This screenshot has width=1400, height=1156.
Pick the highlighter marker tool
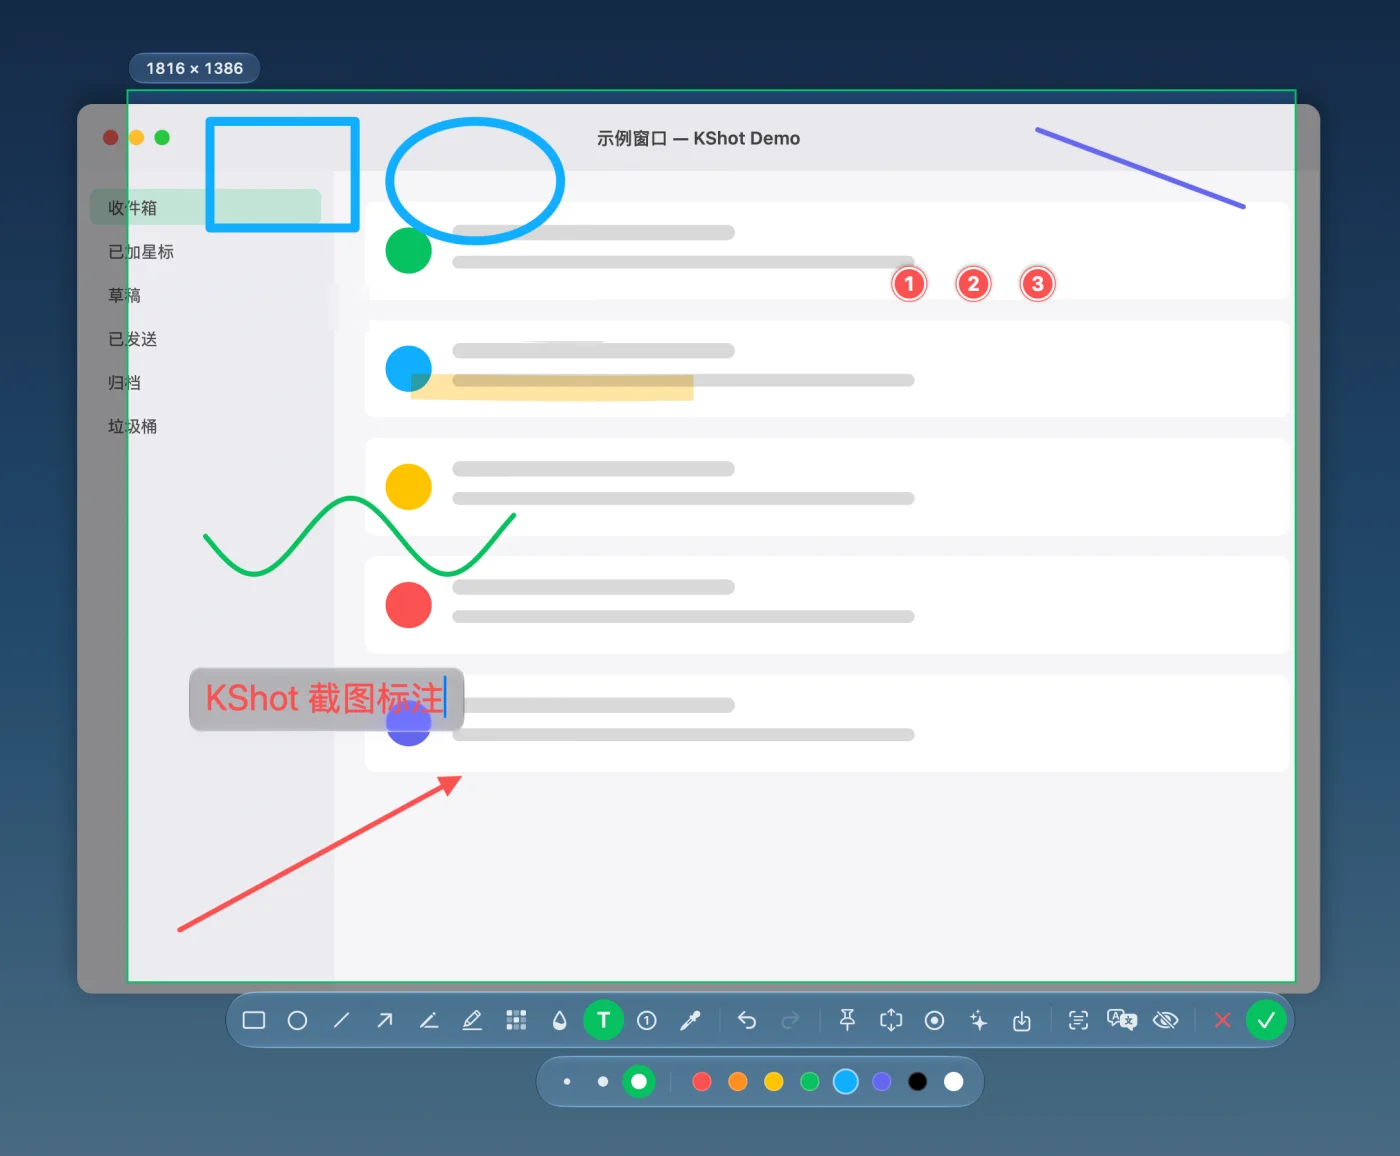point(472,1020)
